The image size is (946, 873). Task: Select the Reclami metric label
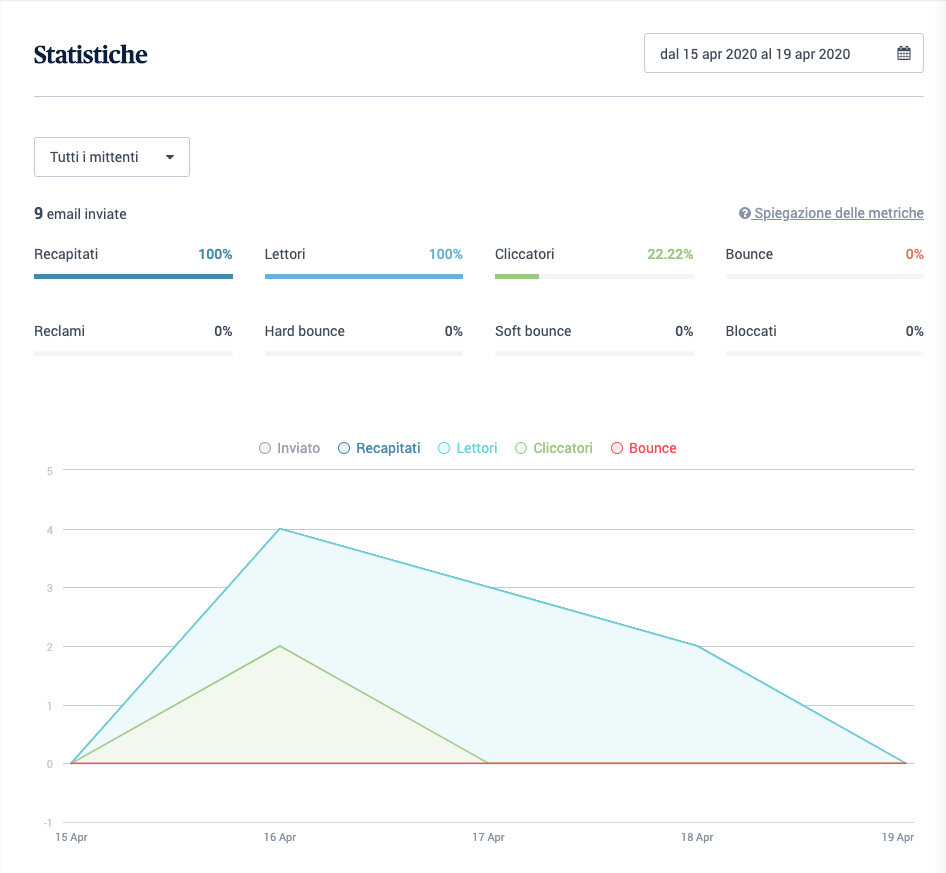[x=59, y=331]
